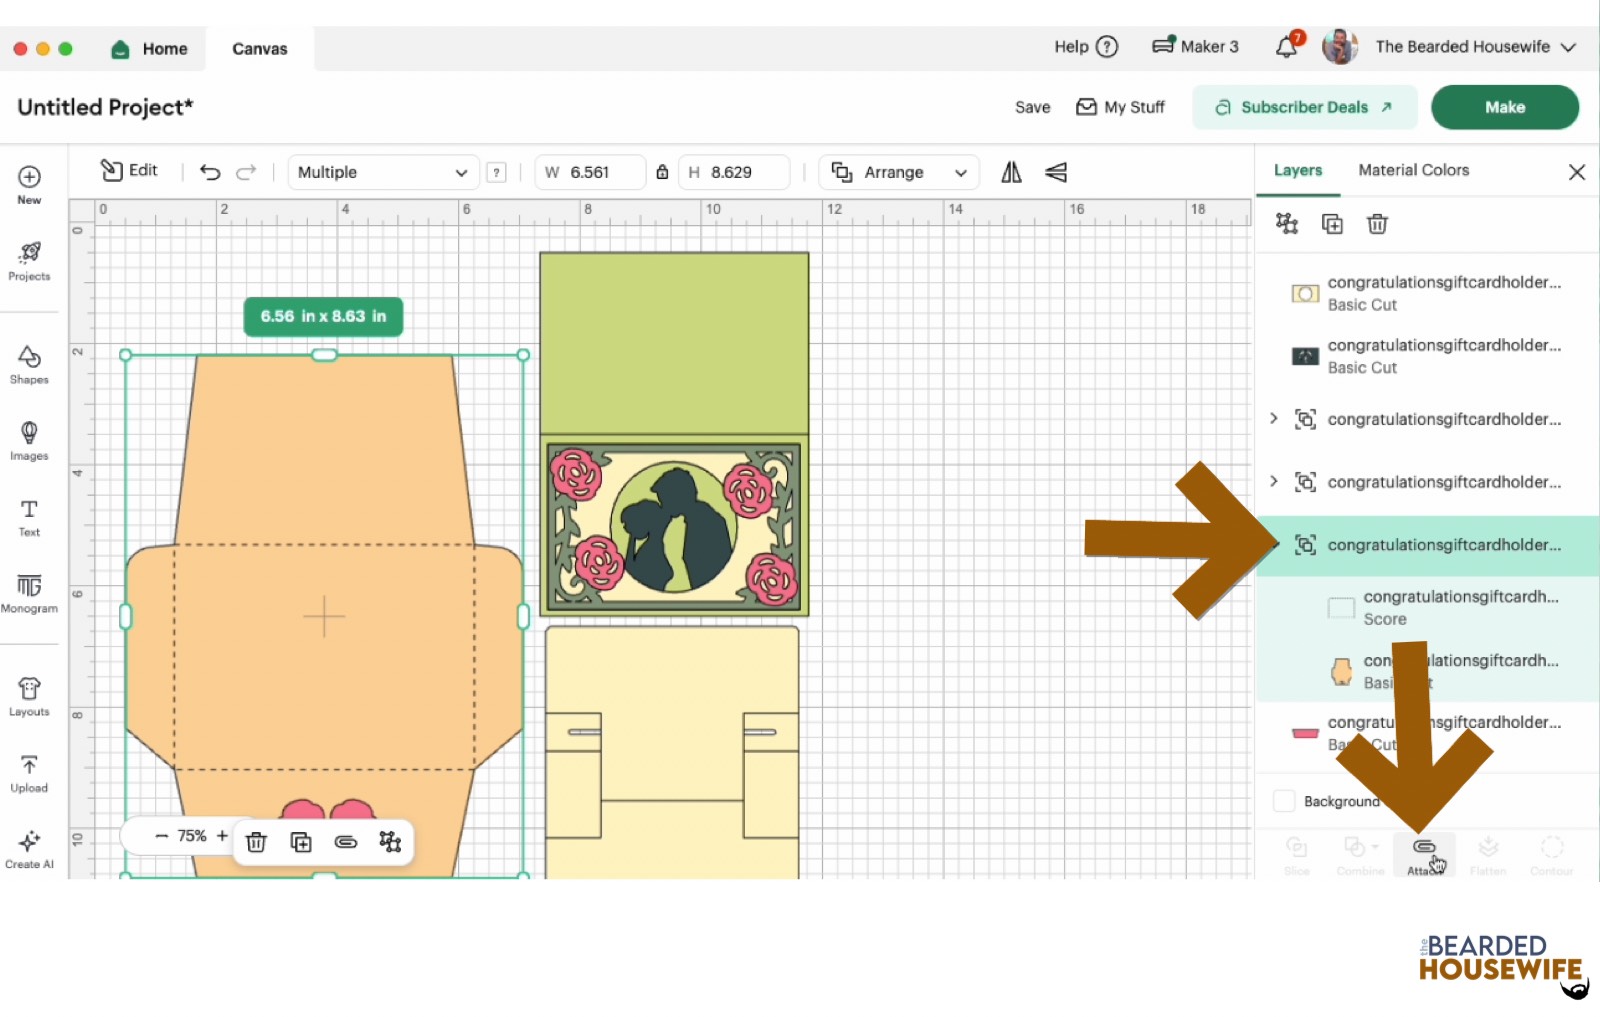The width and height of the screenshot is (1600, 1017).
Task: Open the Shapes panel in the sidebar
Action: pos(29,364)
